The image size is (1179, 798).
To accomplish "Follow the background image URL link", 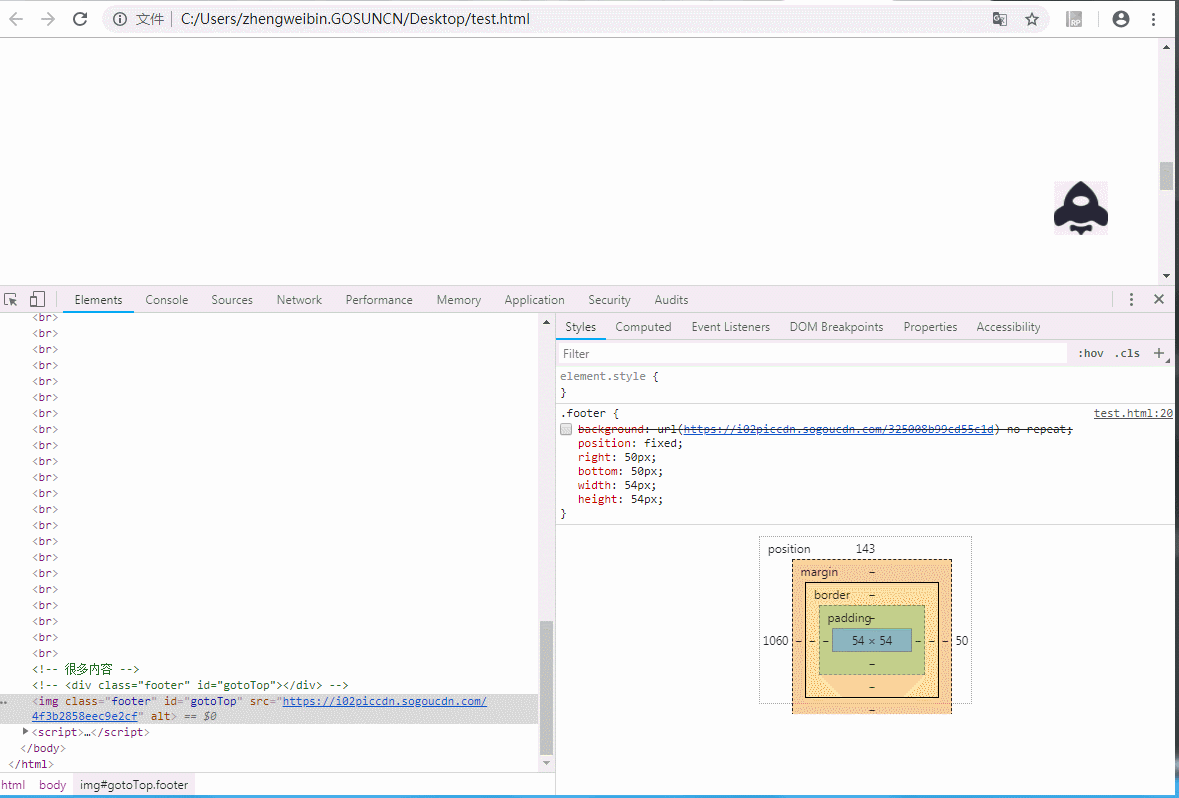I will 838,429.
